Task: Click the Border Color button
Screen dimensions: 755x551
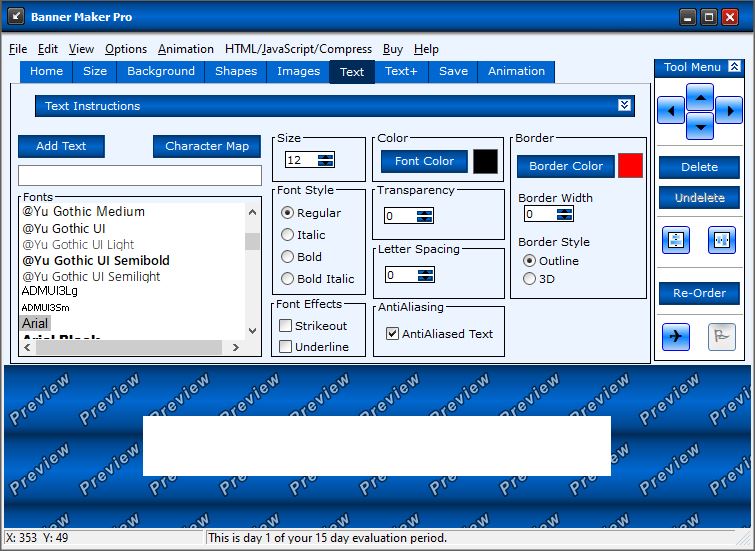Action: 566,166
